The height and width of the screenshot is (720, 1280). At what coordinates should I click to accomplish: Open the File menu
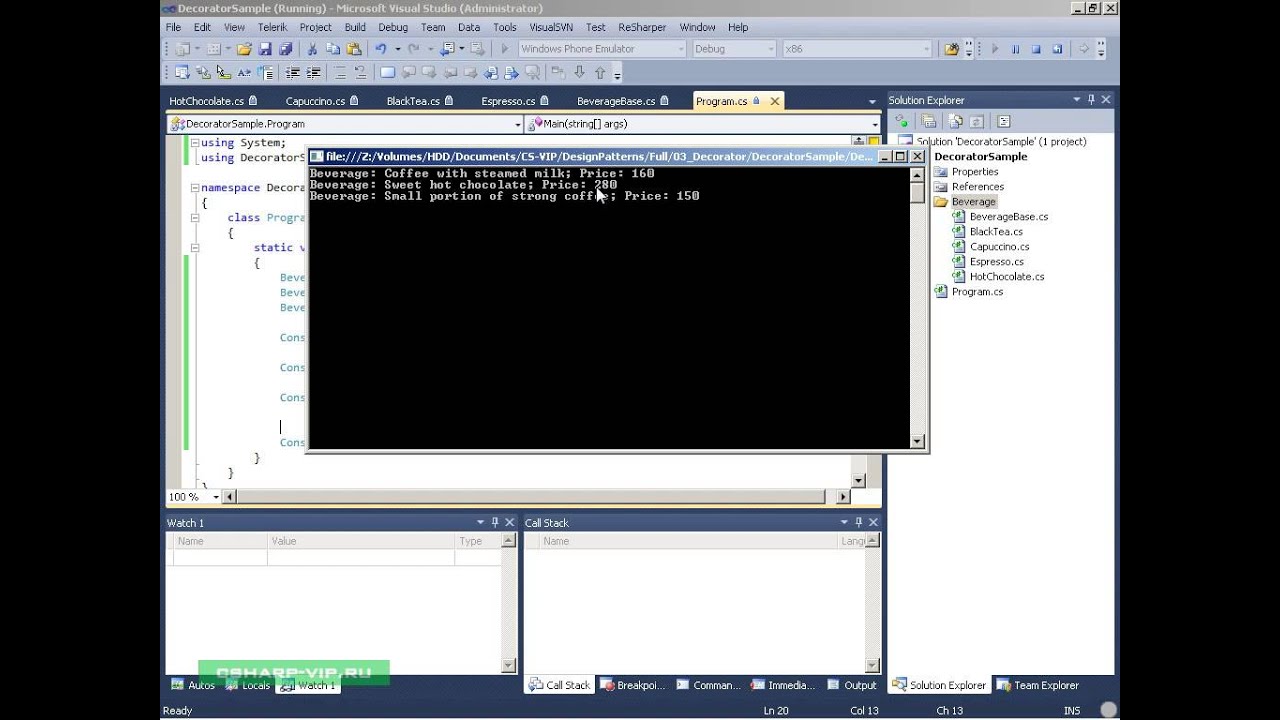pyautogui.click(x=173, y=27)
